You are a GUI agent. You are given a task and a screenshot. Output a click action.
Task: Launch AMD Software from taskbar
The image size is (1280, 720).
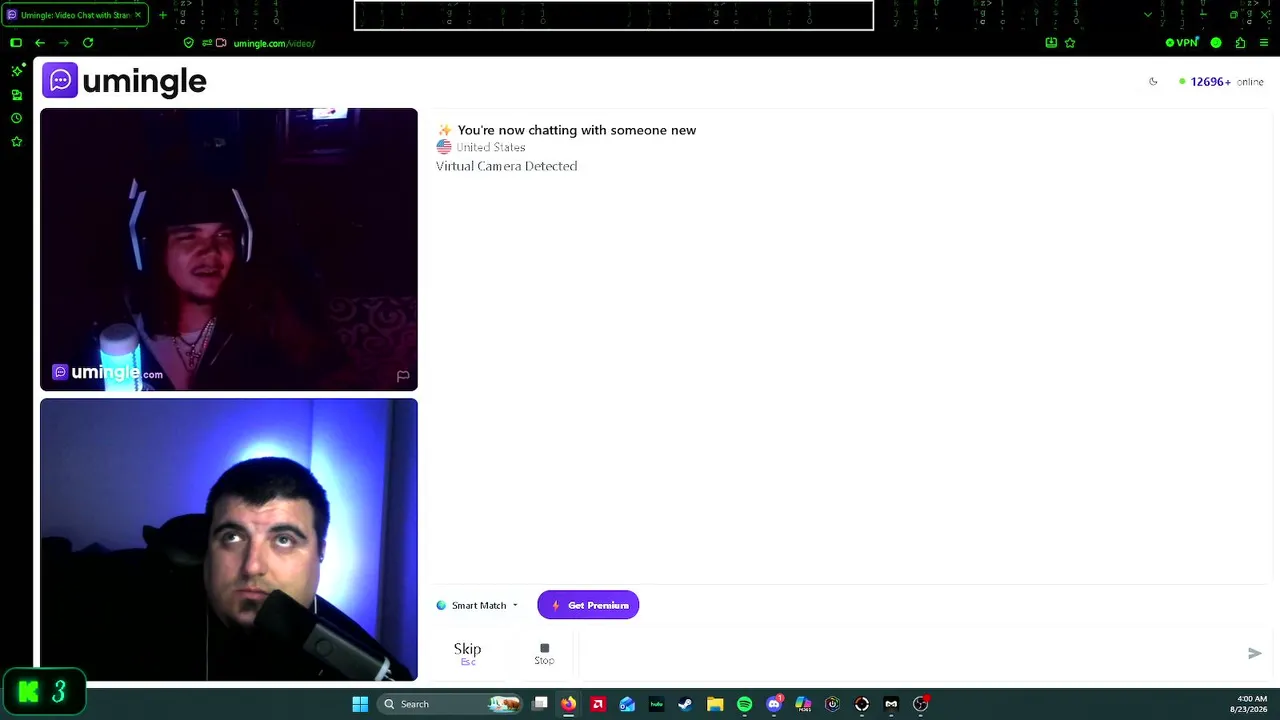pyautogui.click(x=598, y=704)
